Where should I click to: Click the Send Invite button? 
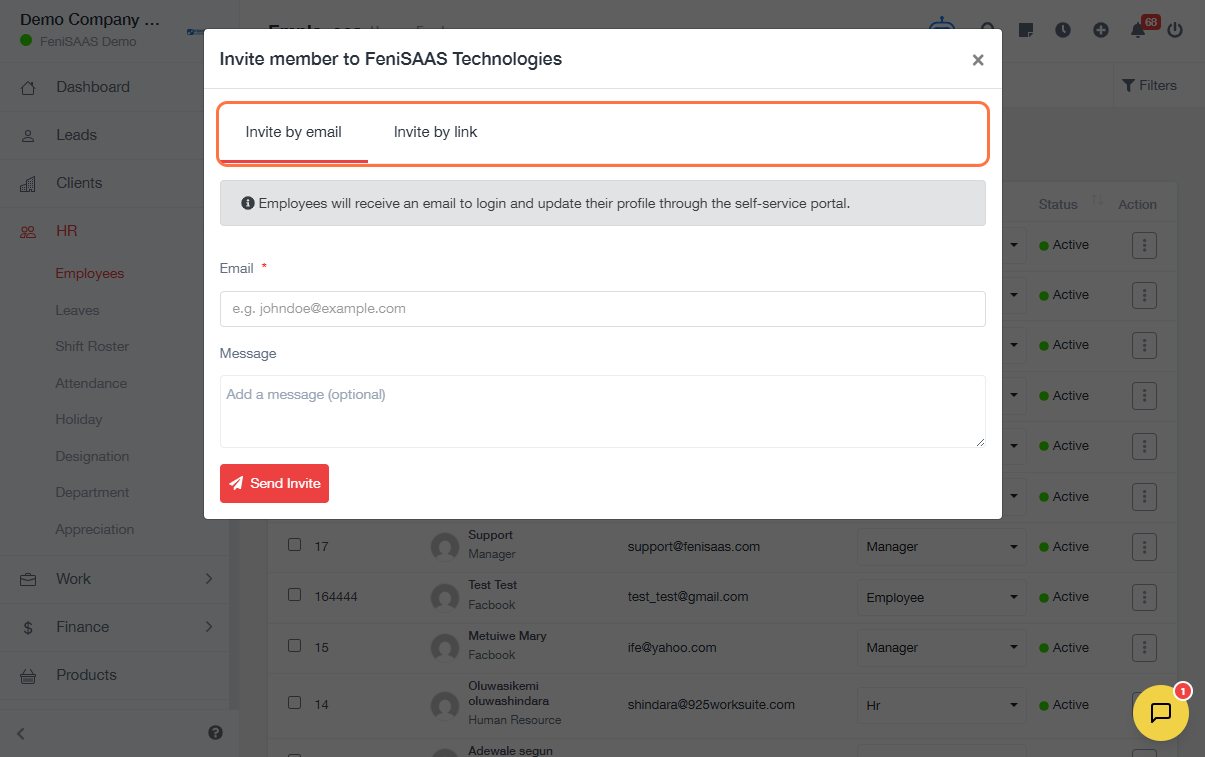pos(274,483)
